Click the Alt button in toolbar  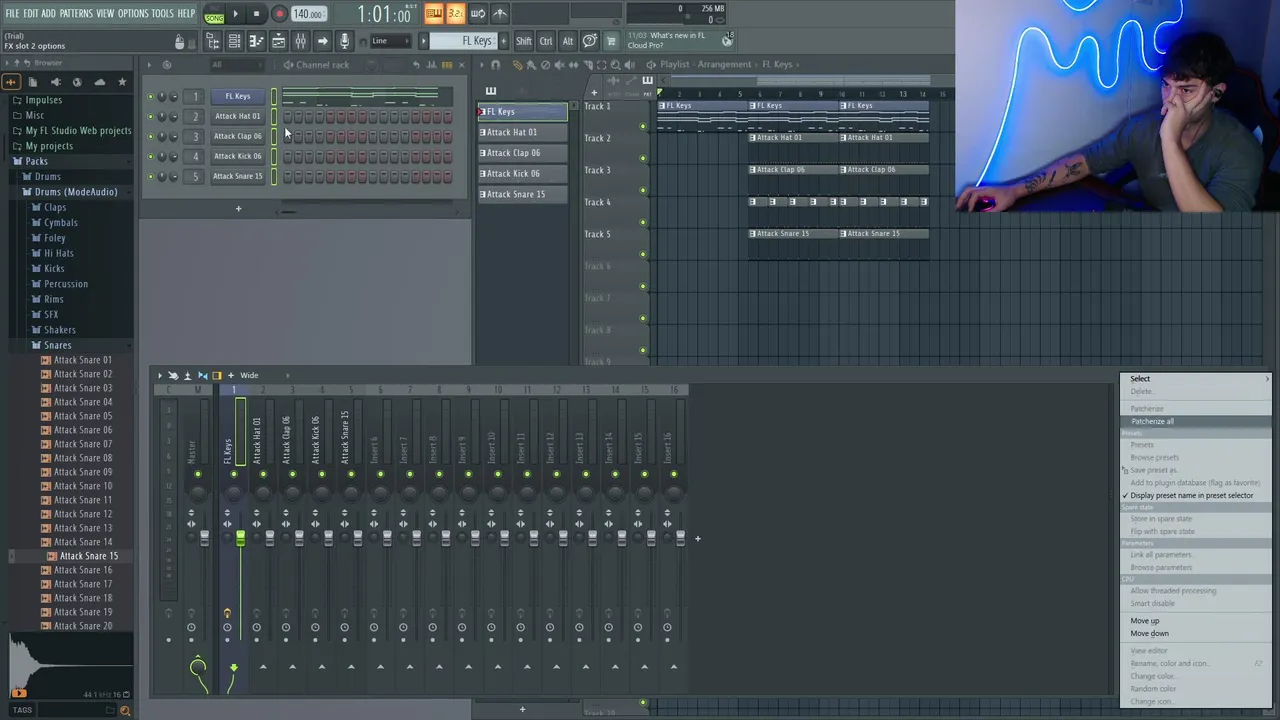point(567,41)
